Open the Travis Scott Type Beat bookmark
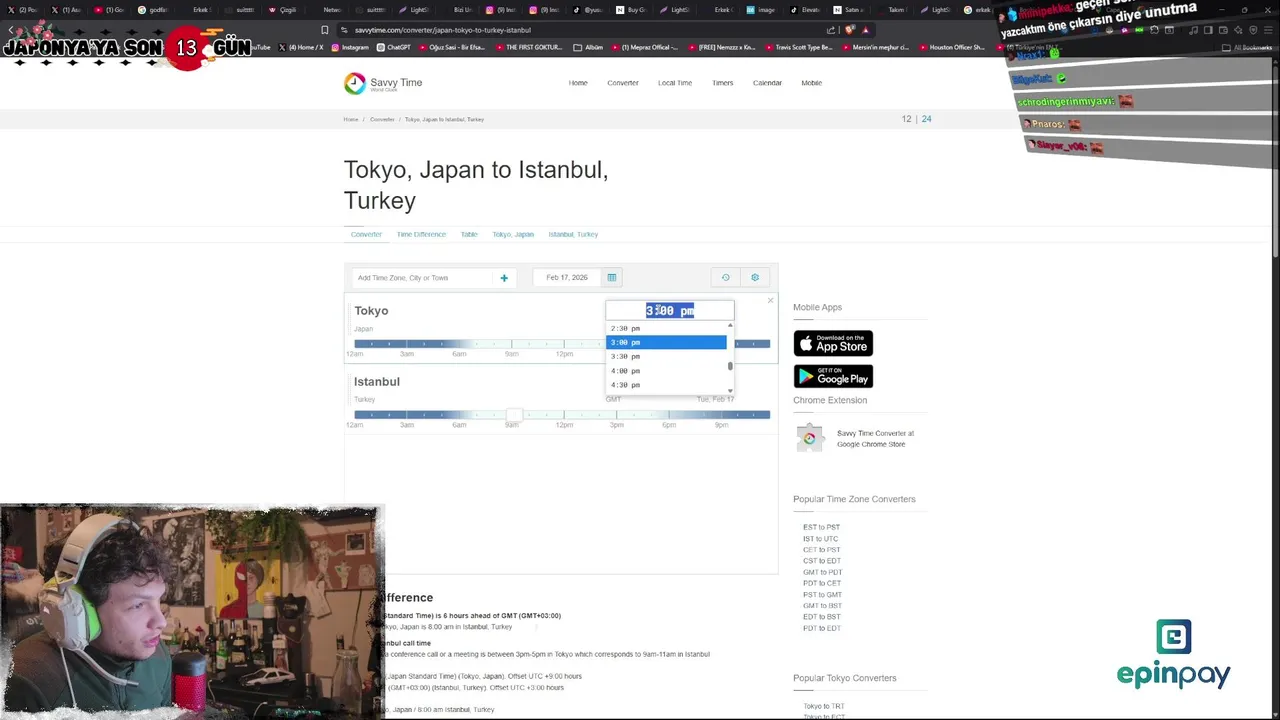1280x720 pixels. (x=798, y=47)
